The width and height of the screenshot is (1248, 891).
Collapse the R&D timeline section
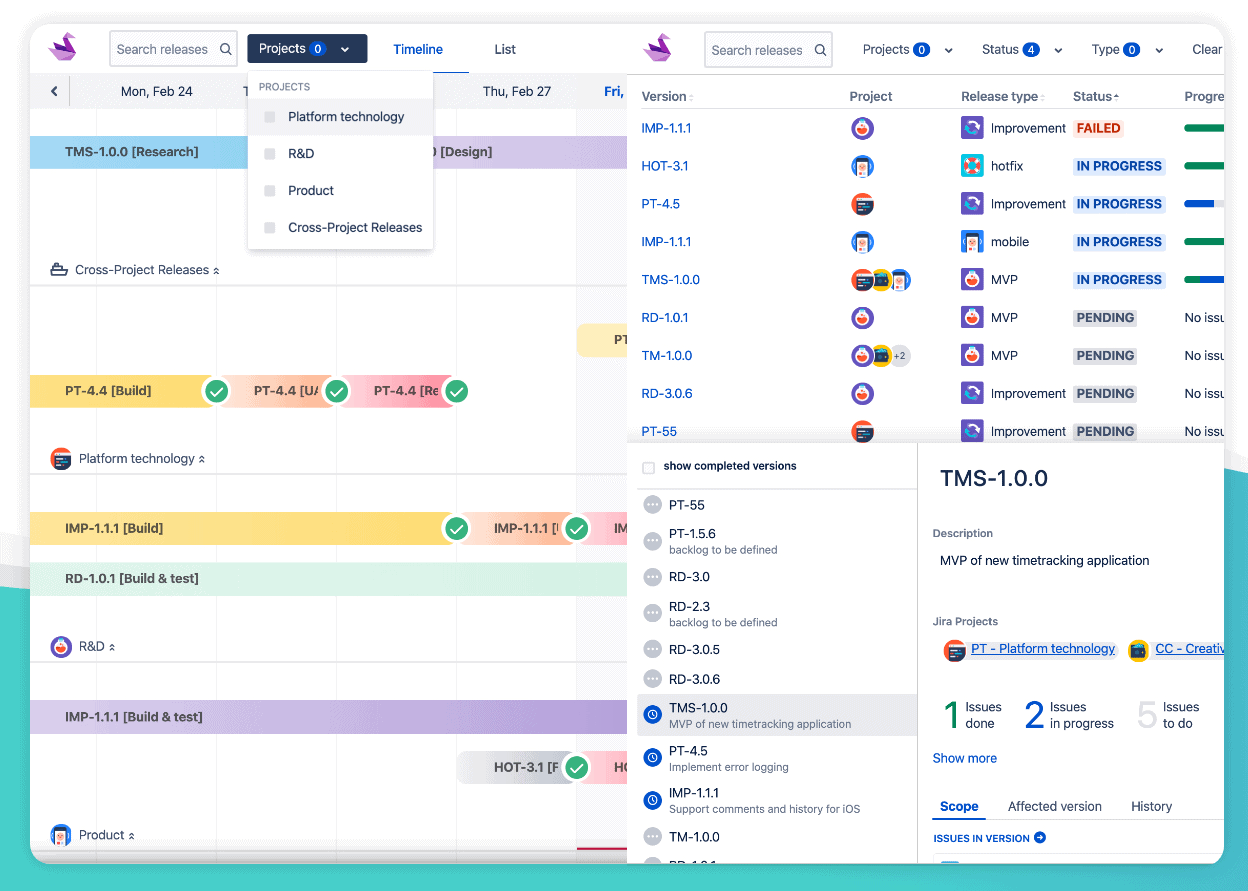click(112, 646)
